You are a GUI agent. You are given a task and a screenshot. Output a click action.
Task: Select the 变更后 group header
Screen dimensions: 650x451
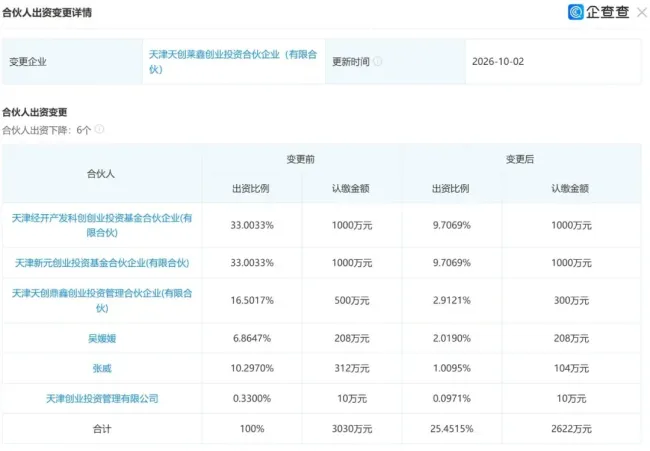(x=520, y=159)
